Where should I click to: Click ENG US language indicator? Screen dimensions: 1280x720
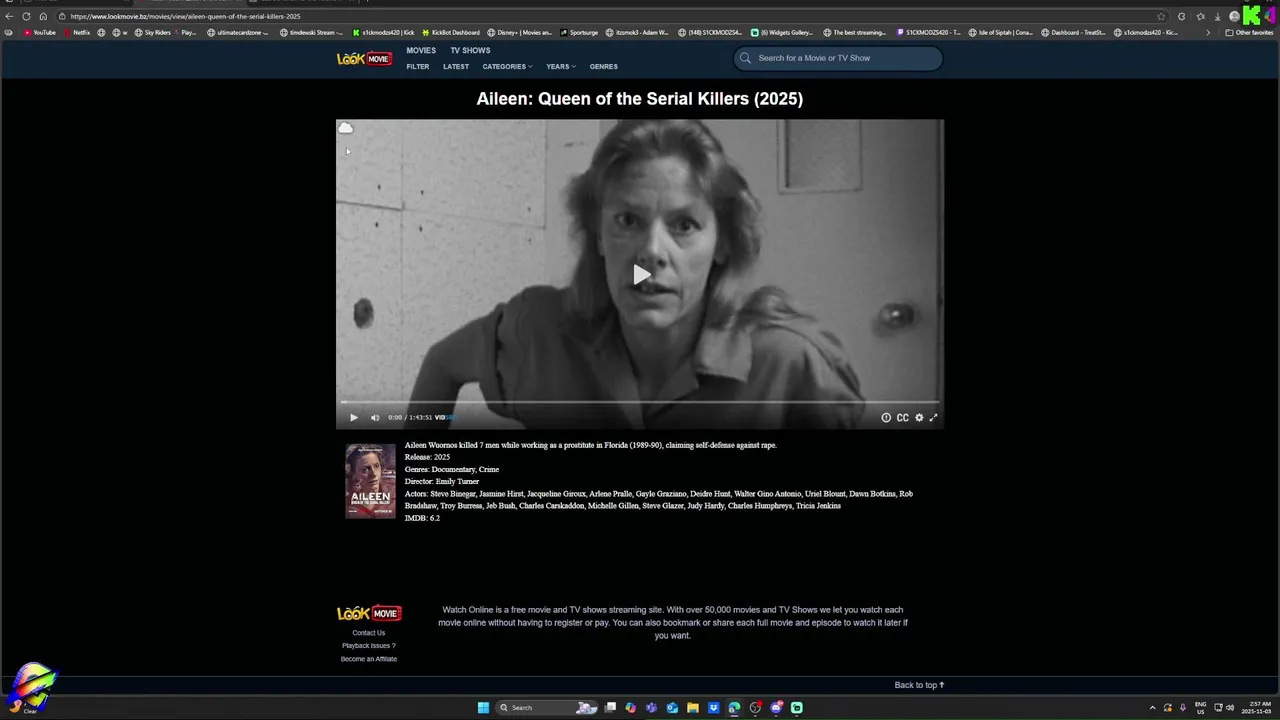pos(1200,708)
